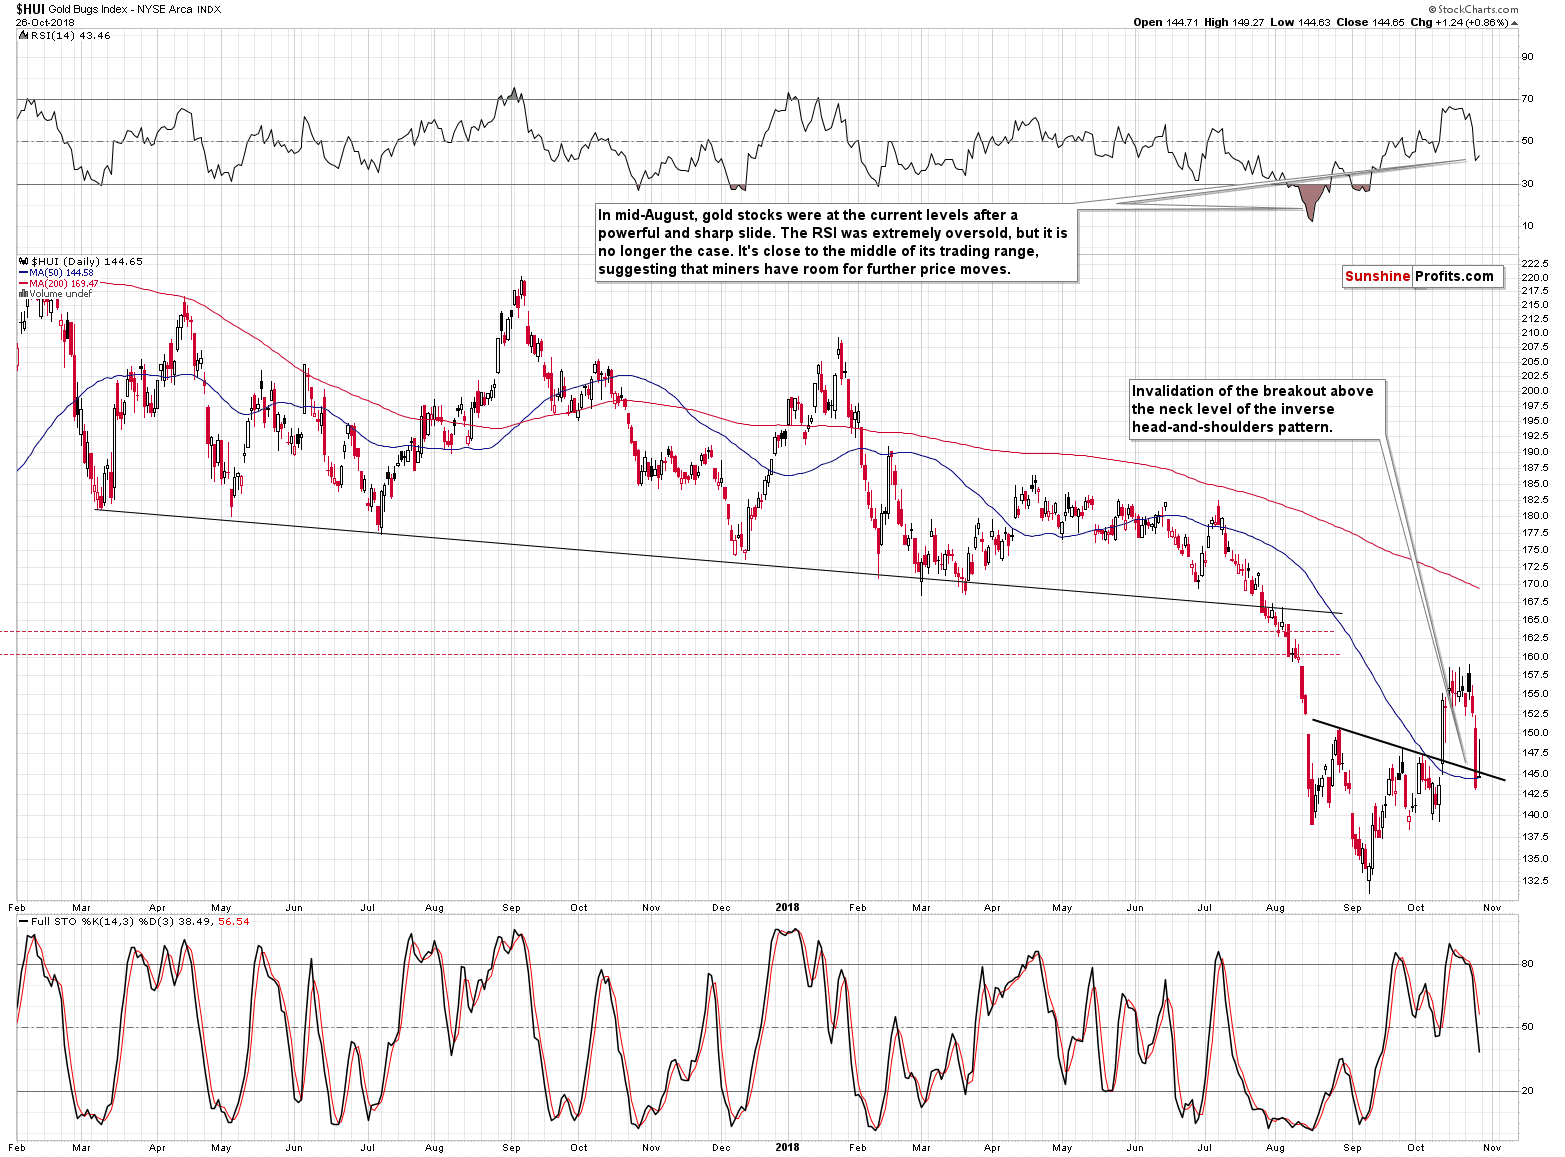Click the $HUI ticker symbol in the title
Screen dimensions: 1565x1157
click(30, 9)
